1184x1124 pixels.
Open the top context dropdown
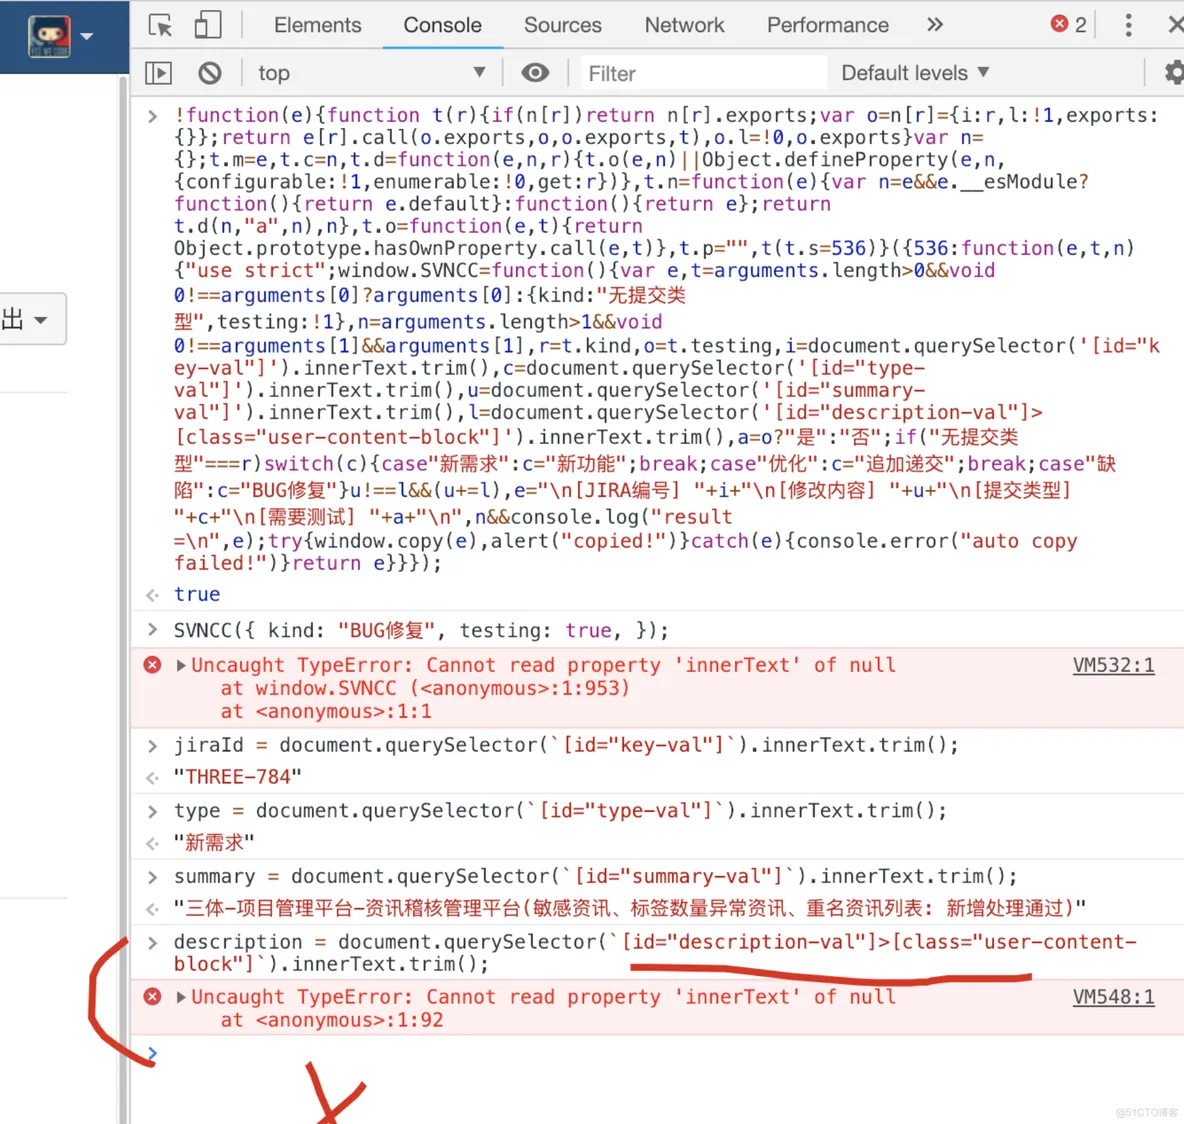coord(371,73)
